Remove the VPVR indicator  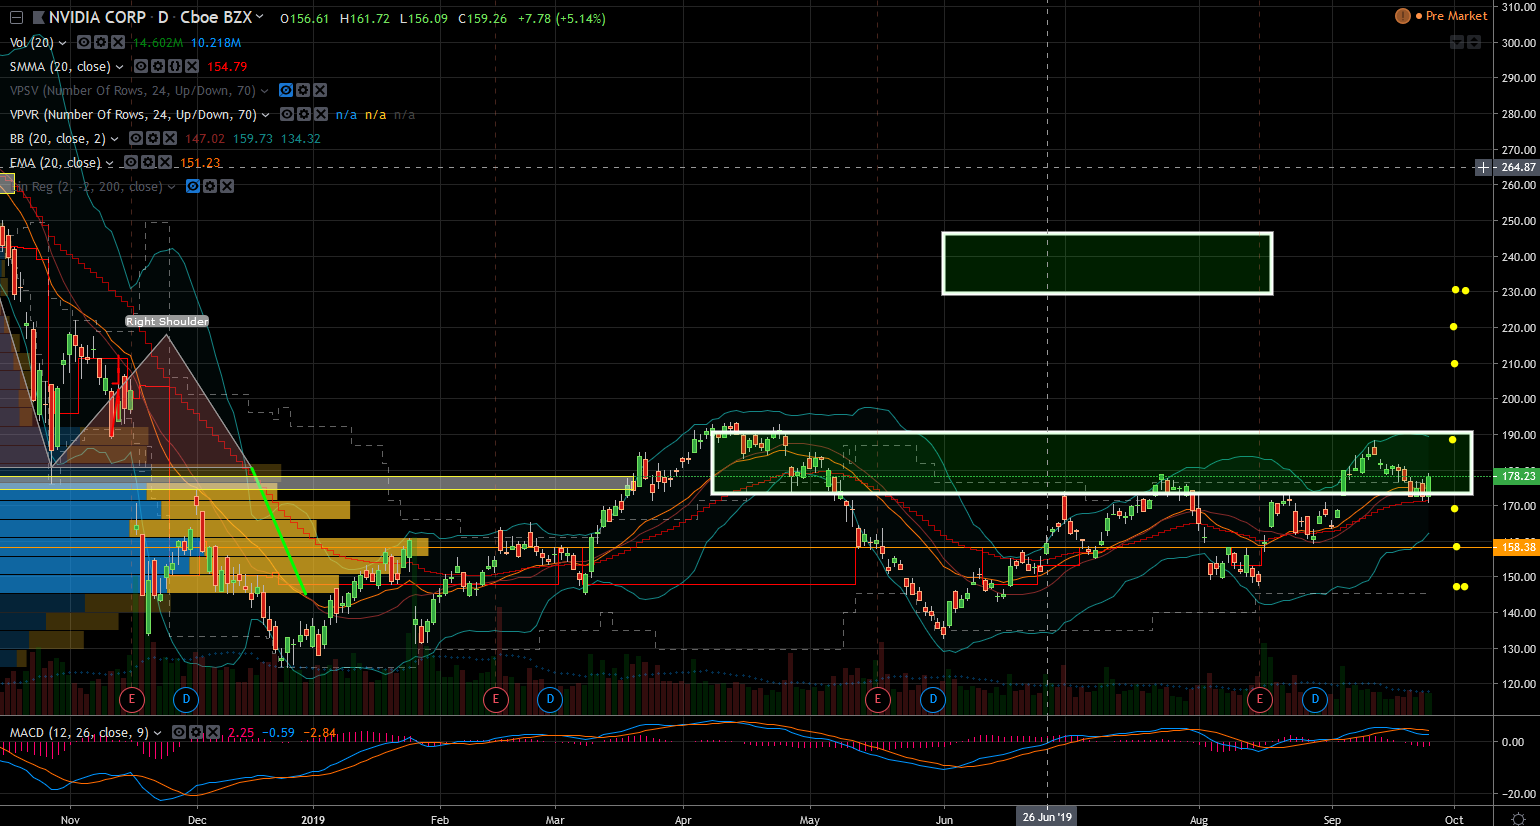321,114
